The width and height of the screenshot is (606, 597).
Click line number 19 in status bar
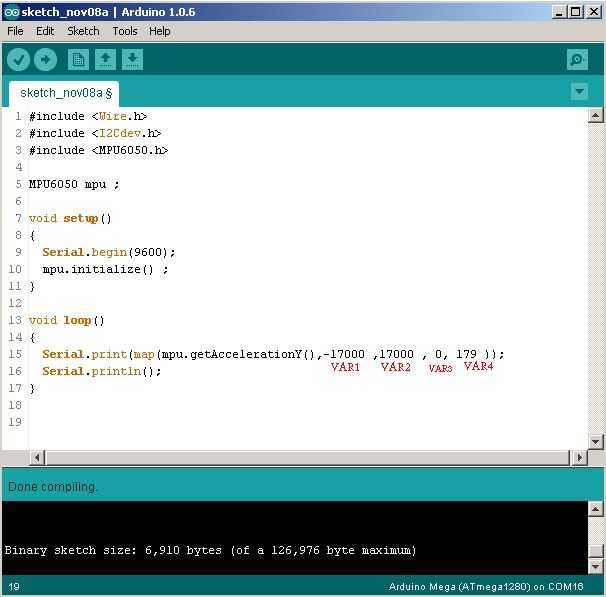pyautogui.click(x=14, y=587)
